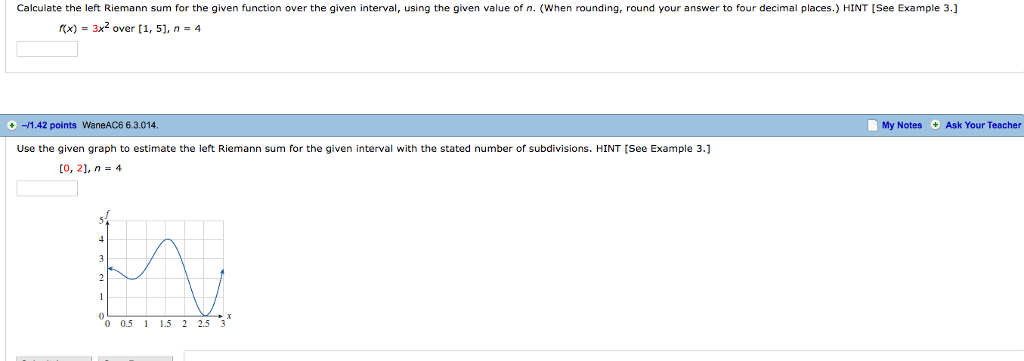Click the large empty text area at bottom
The height and width of the screenshot is (361, 1024).
[603, 356]
